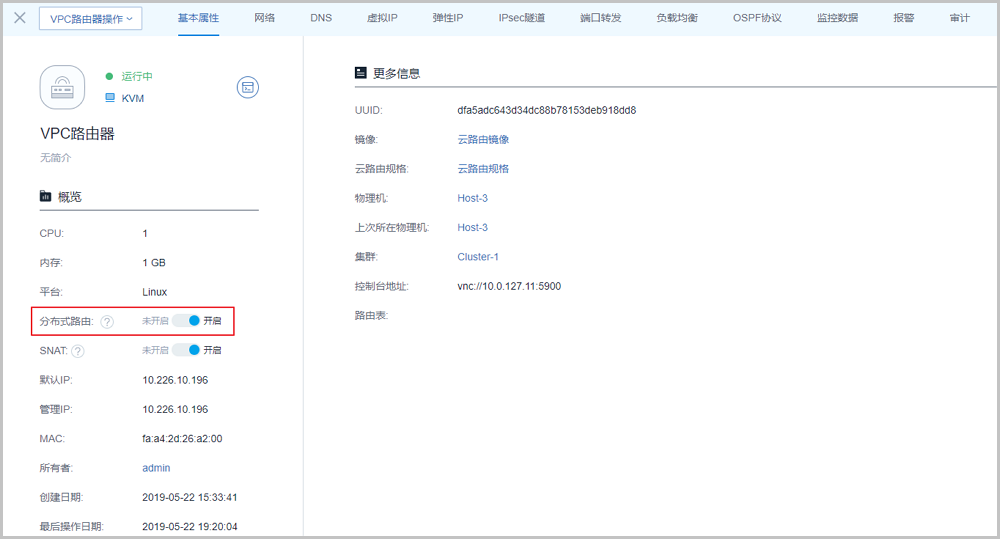Open the 云路由镜像 link
The width and height of the screenshot is (1000, 539).
483,140
